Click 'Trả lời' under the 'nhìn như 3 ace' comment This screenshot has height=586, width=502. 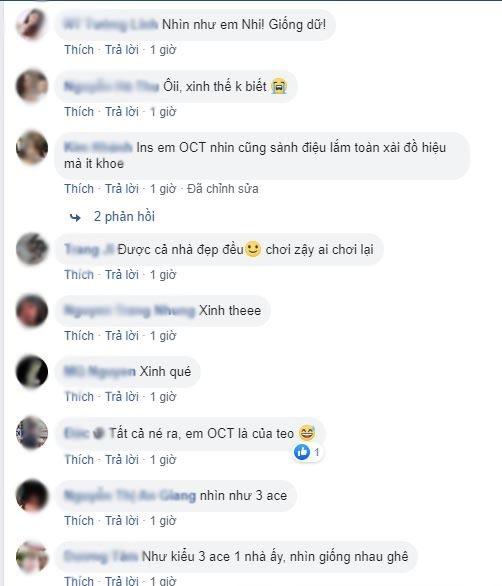[121, 521]
